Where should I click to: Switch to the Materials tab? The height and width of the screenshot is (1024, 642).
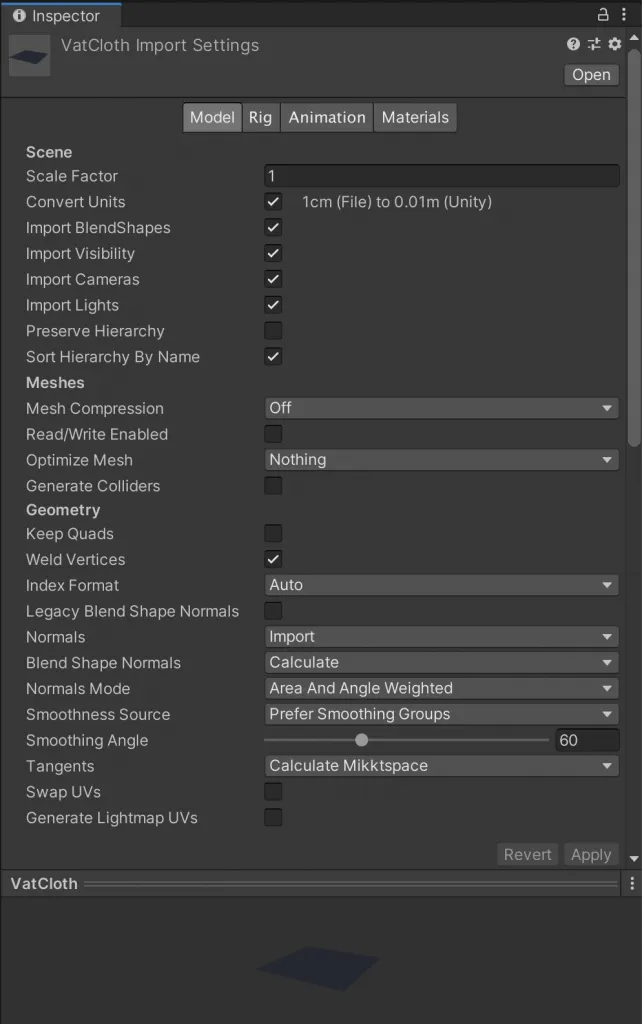click(415, 117)
